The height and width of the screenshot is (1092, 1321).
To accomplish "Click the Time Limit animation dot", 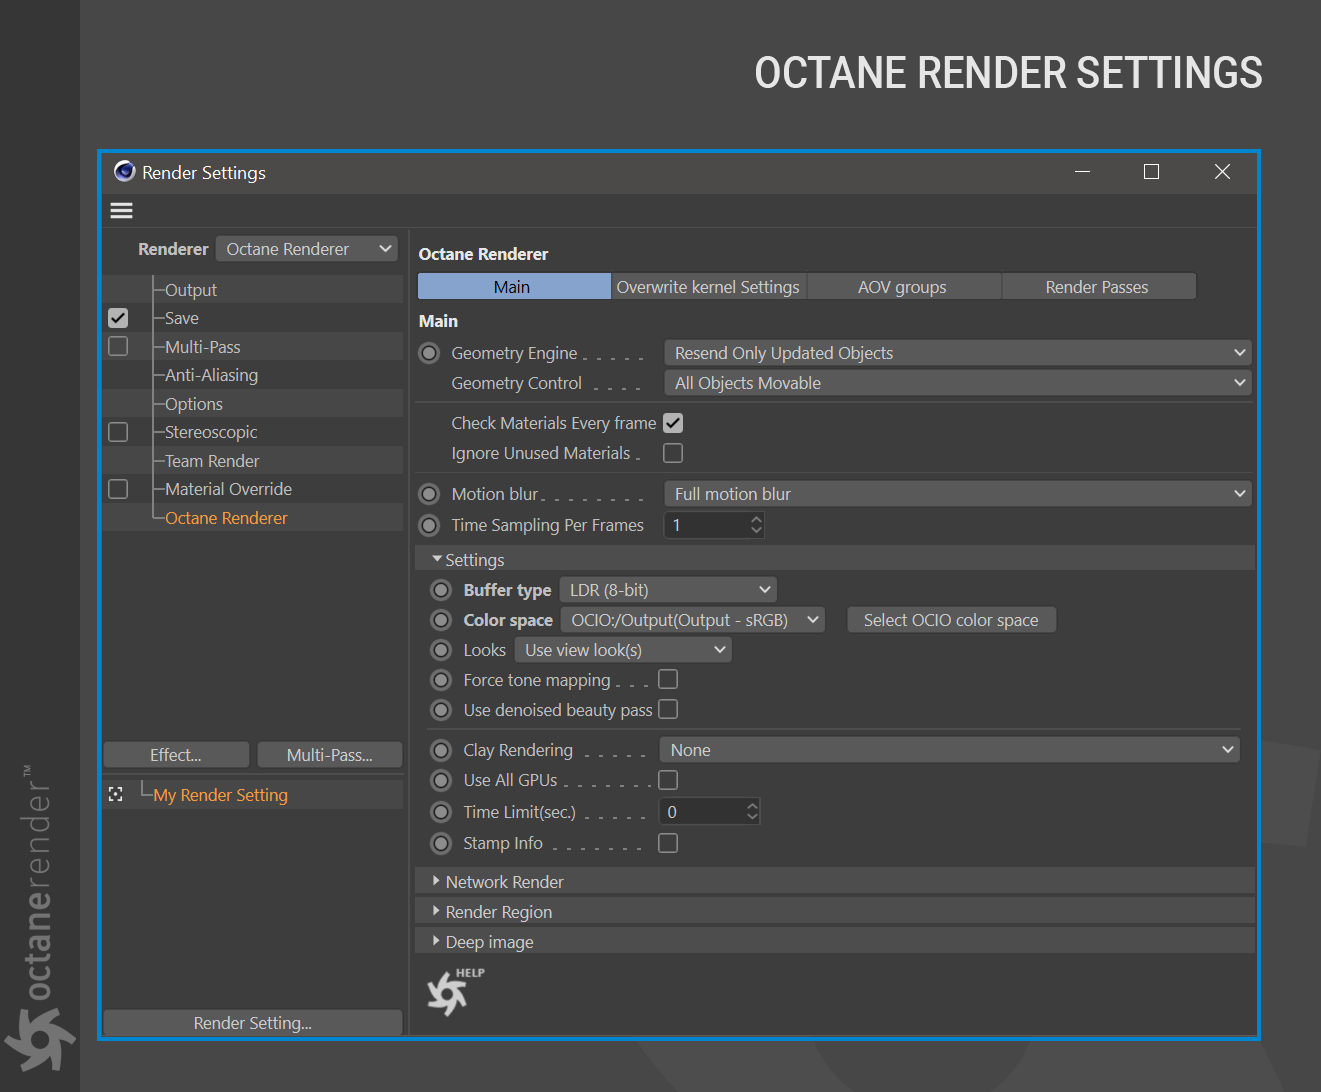I will pyautogui.click(x=441, y=812).
